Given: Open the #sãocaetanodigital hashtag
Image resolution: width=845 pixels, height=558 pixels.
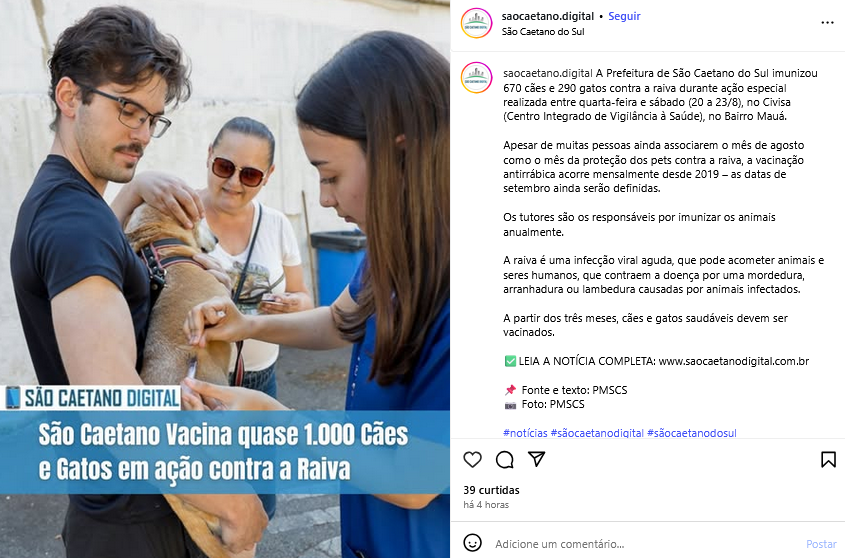Looking at the screenshot, I should [597, 432].
